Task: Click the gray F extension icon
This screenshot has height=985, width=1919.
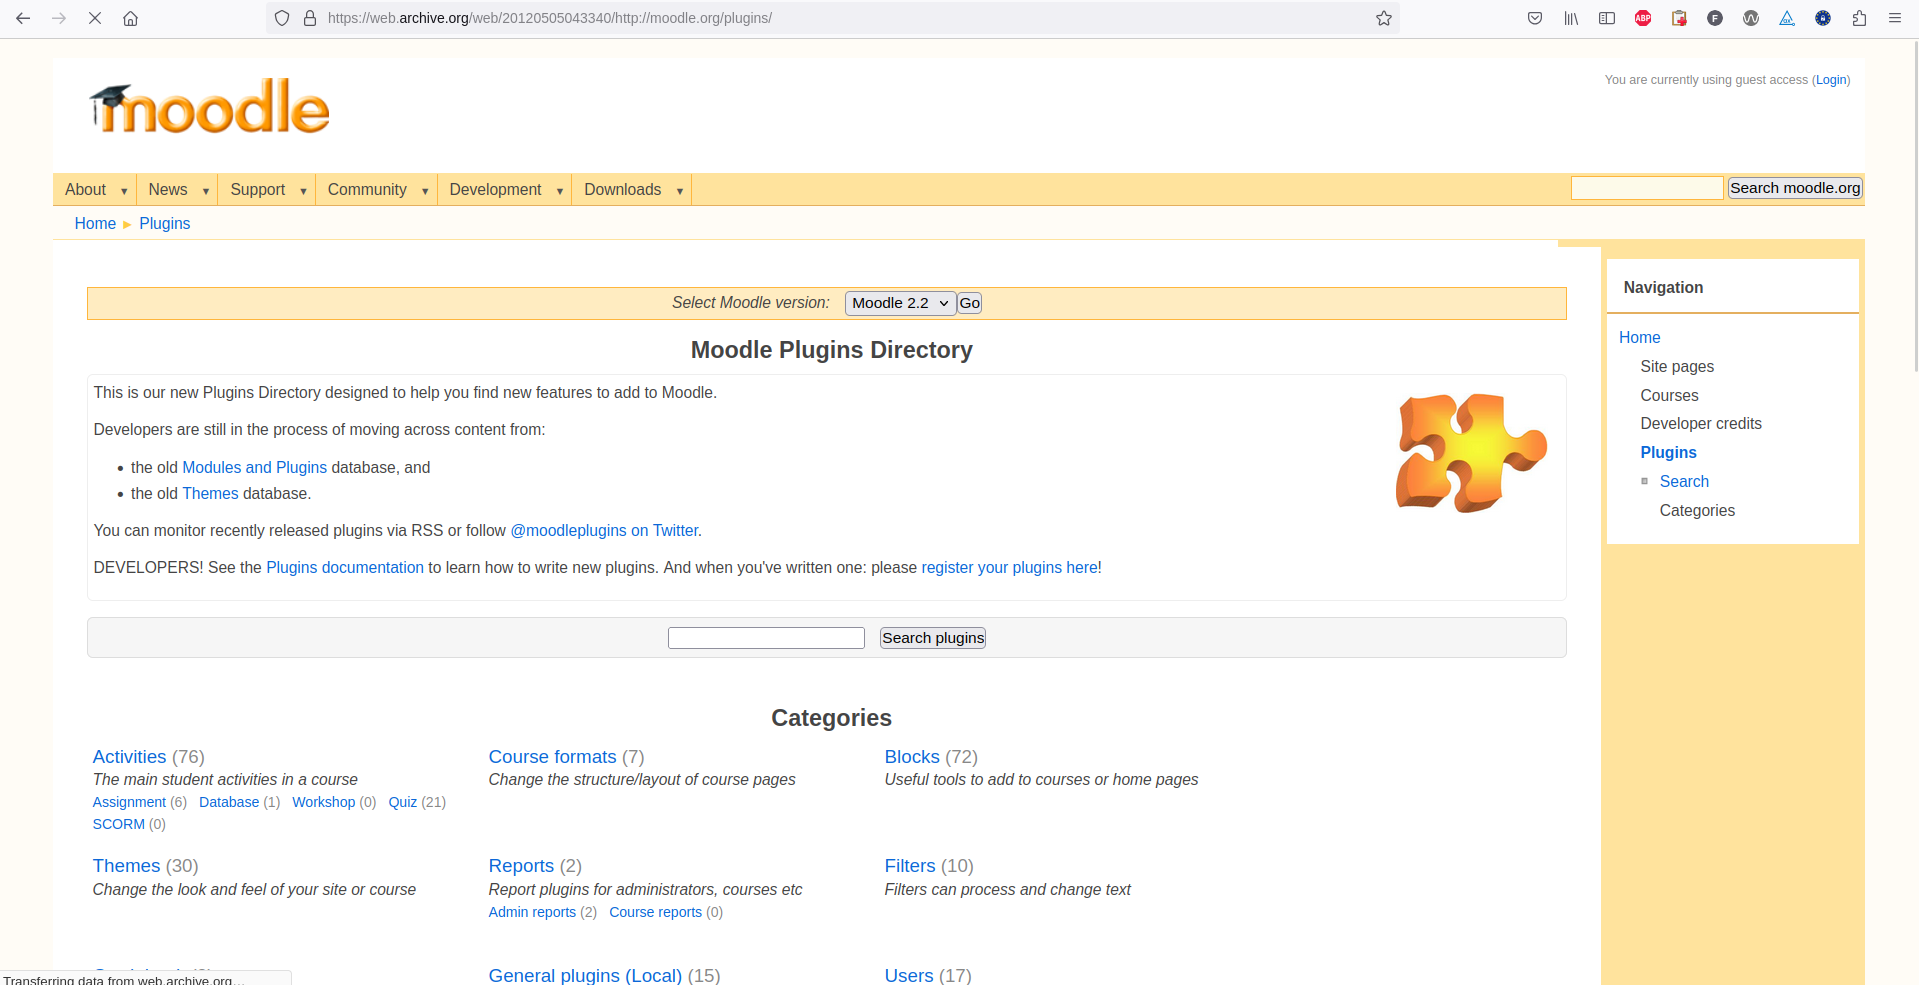Action: [1715, 18]
